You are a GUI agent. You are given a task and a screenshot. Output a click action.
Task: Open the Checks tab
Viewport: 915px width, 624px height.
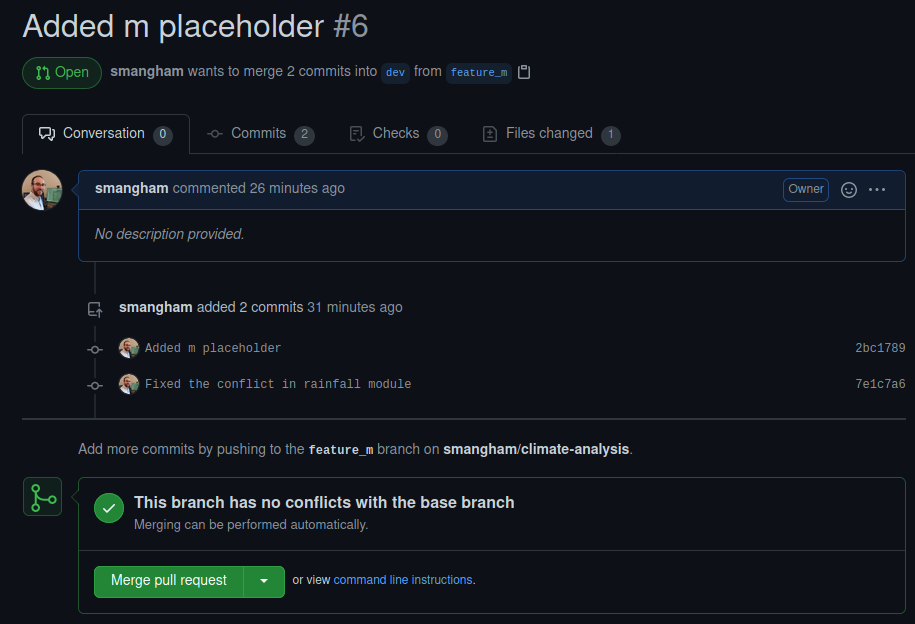click(397, 134)
